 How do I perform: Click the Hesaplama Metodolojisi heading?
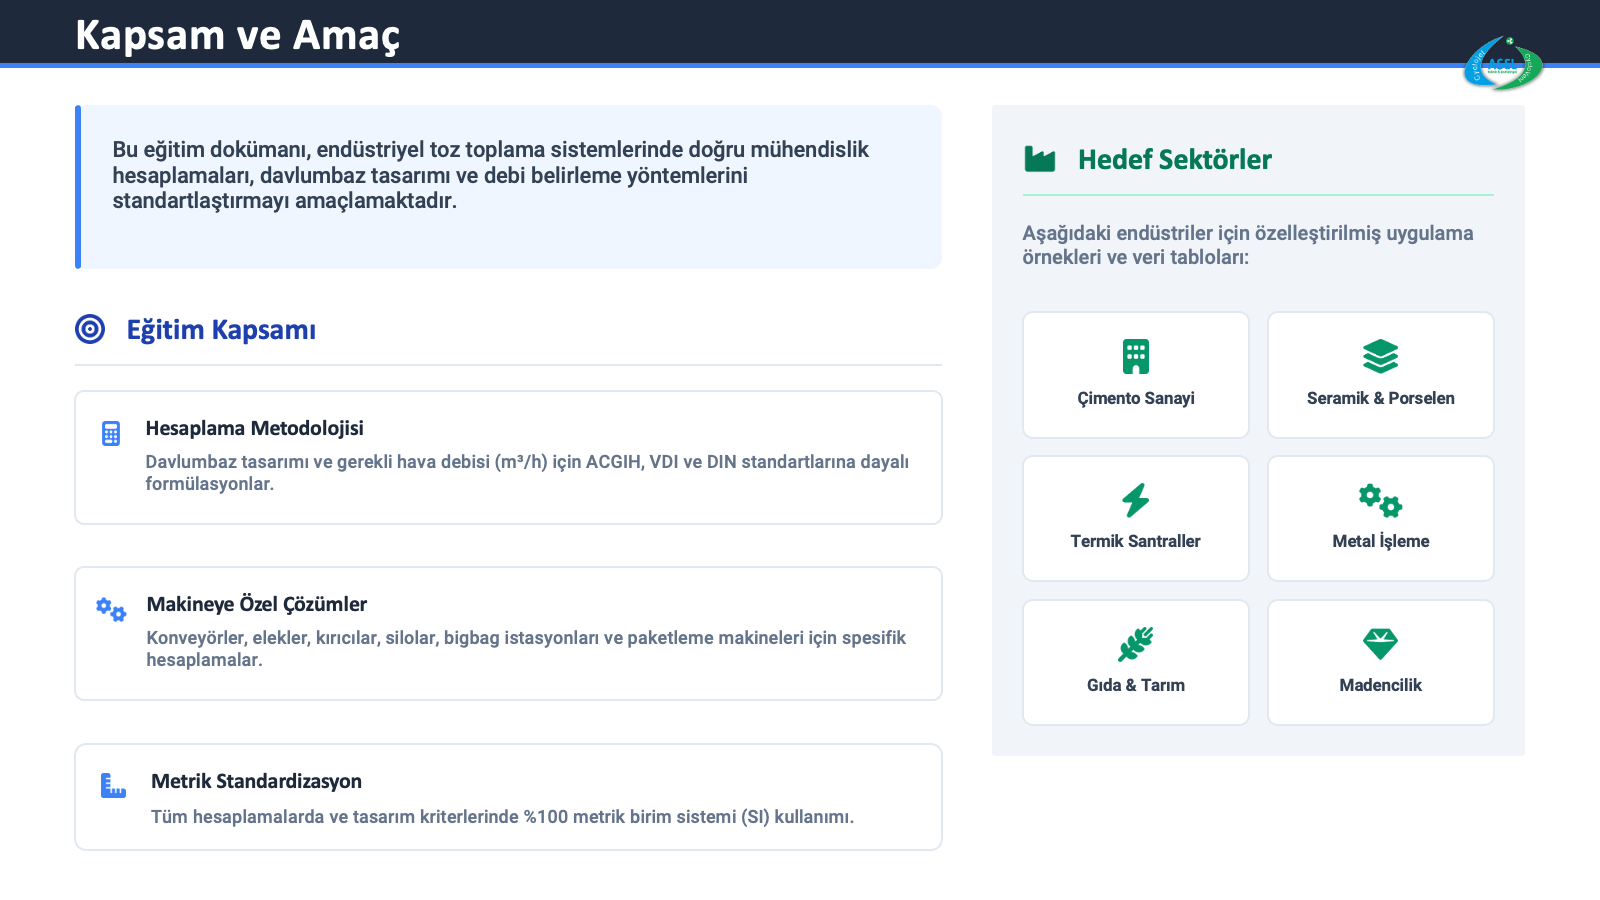[x=254, y=428]
